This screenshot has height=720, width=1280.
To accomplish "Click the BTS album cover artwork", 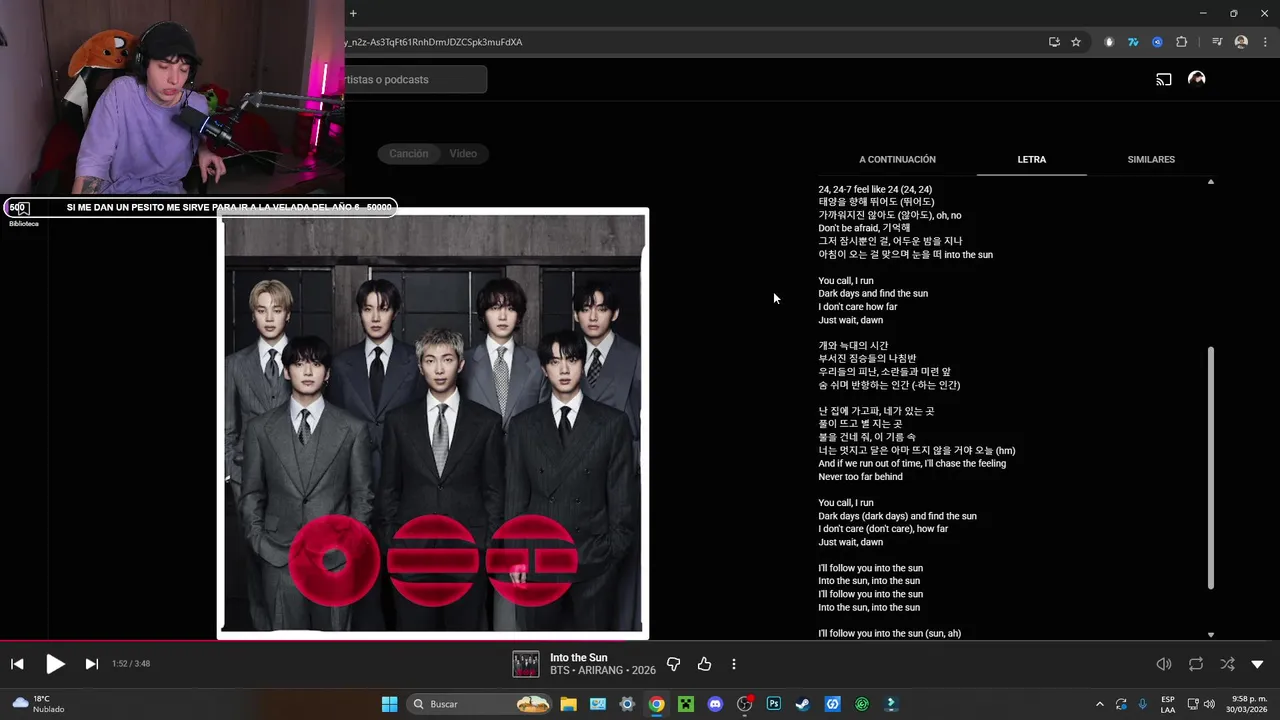I will (433, 423).
